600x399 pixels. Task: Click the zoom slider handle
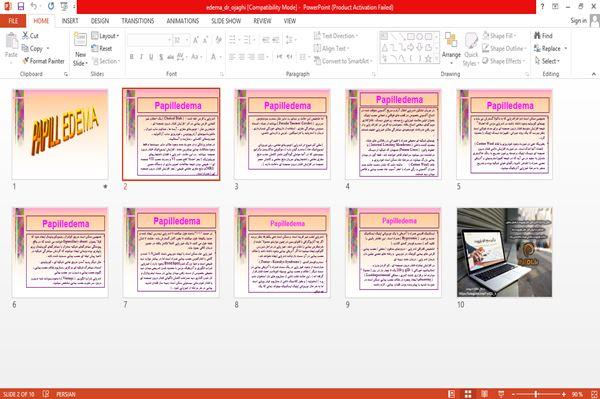(x=536, y=394)
